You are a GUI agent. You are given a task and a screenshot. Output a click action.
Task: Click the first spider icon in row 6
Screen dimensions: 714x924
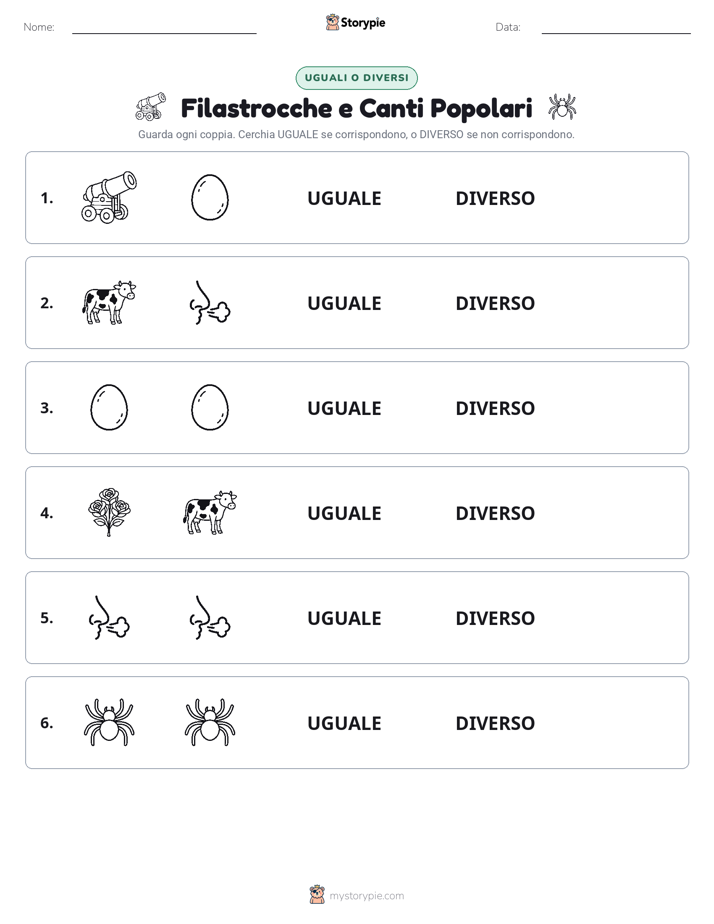(x=109, y=722)
